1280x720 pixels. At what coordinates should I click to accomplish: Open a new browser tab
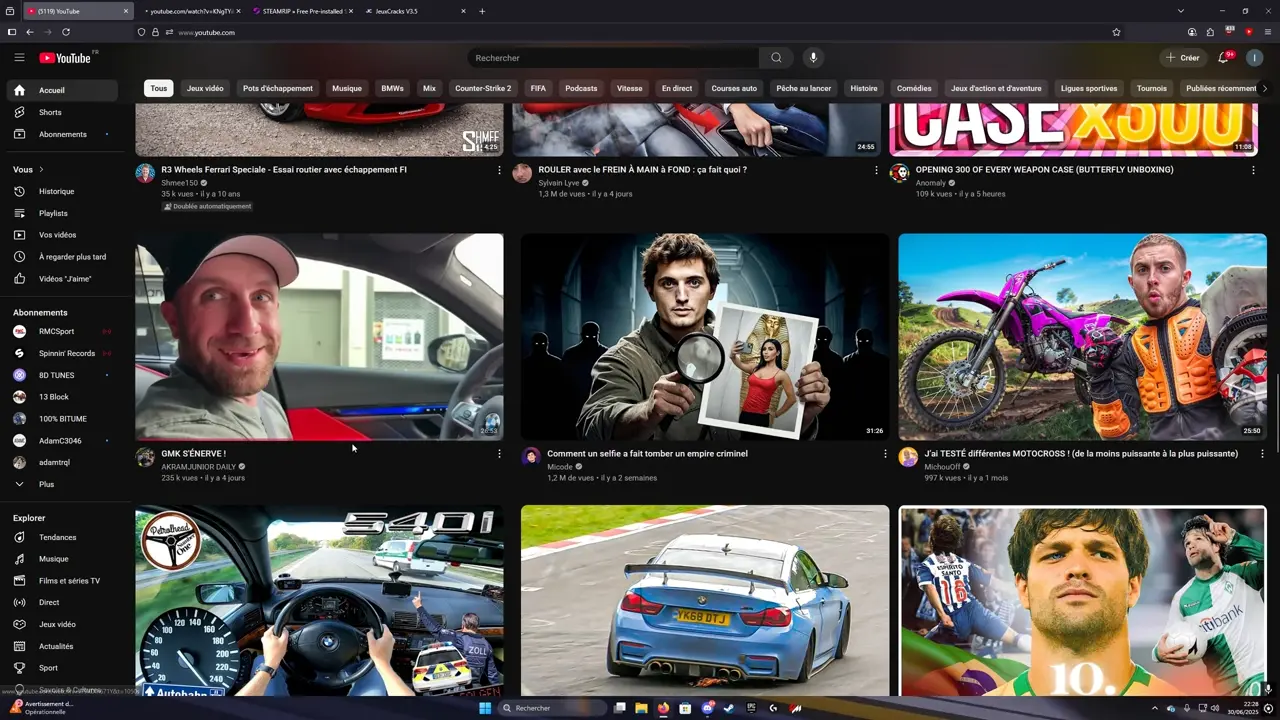pos(482,11)
